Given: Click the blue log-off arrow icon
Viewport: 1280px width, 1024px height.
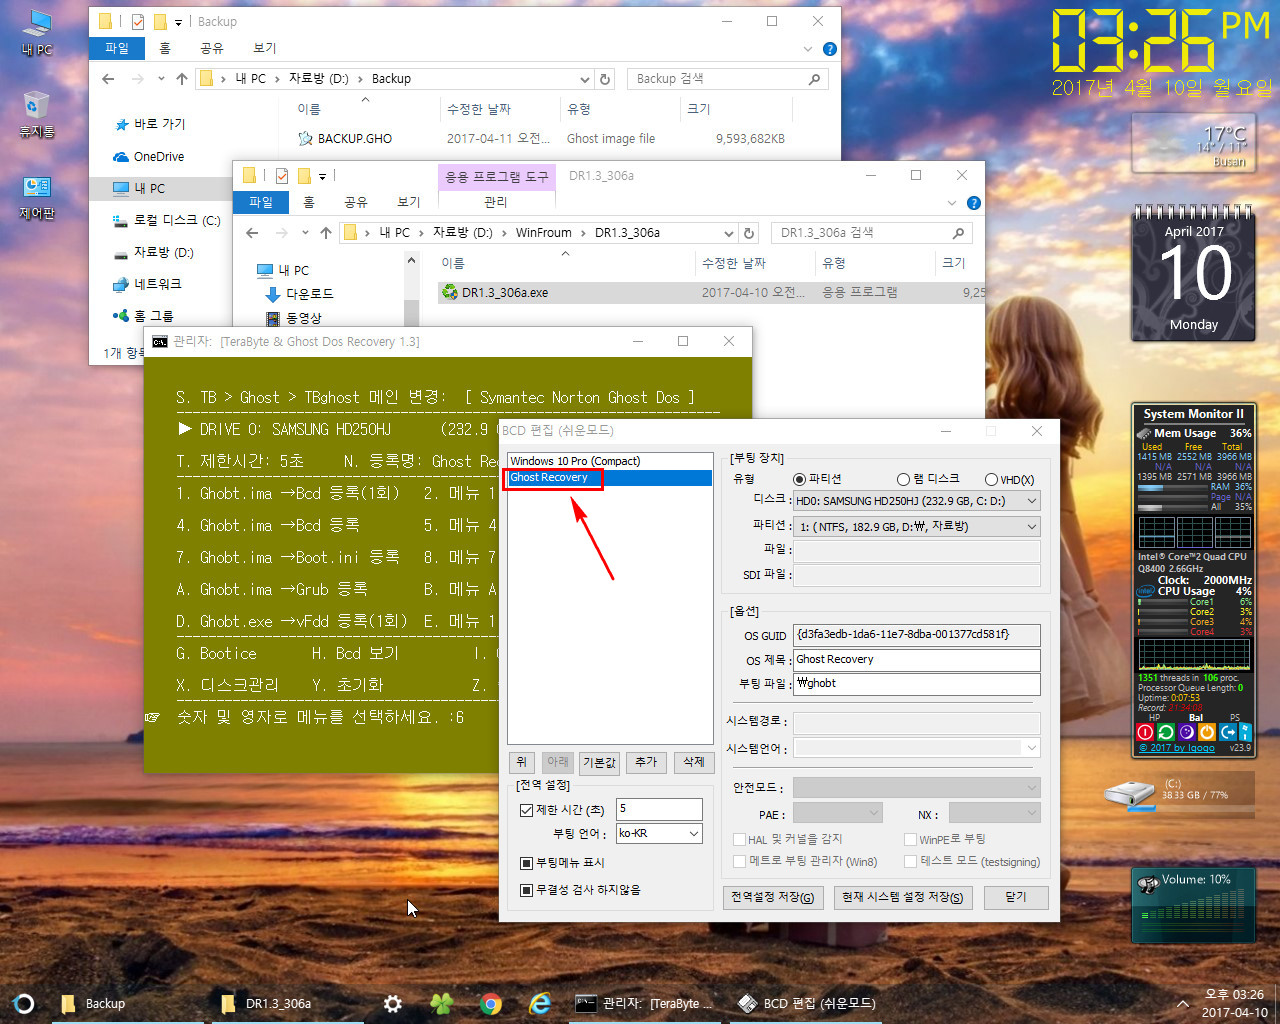Looking at the screenshot, I should click(x=1227, y=732).
